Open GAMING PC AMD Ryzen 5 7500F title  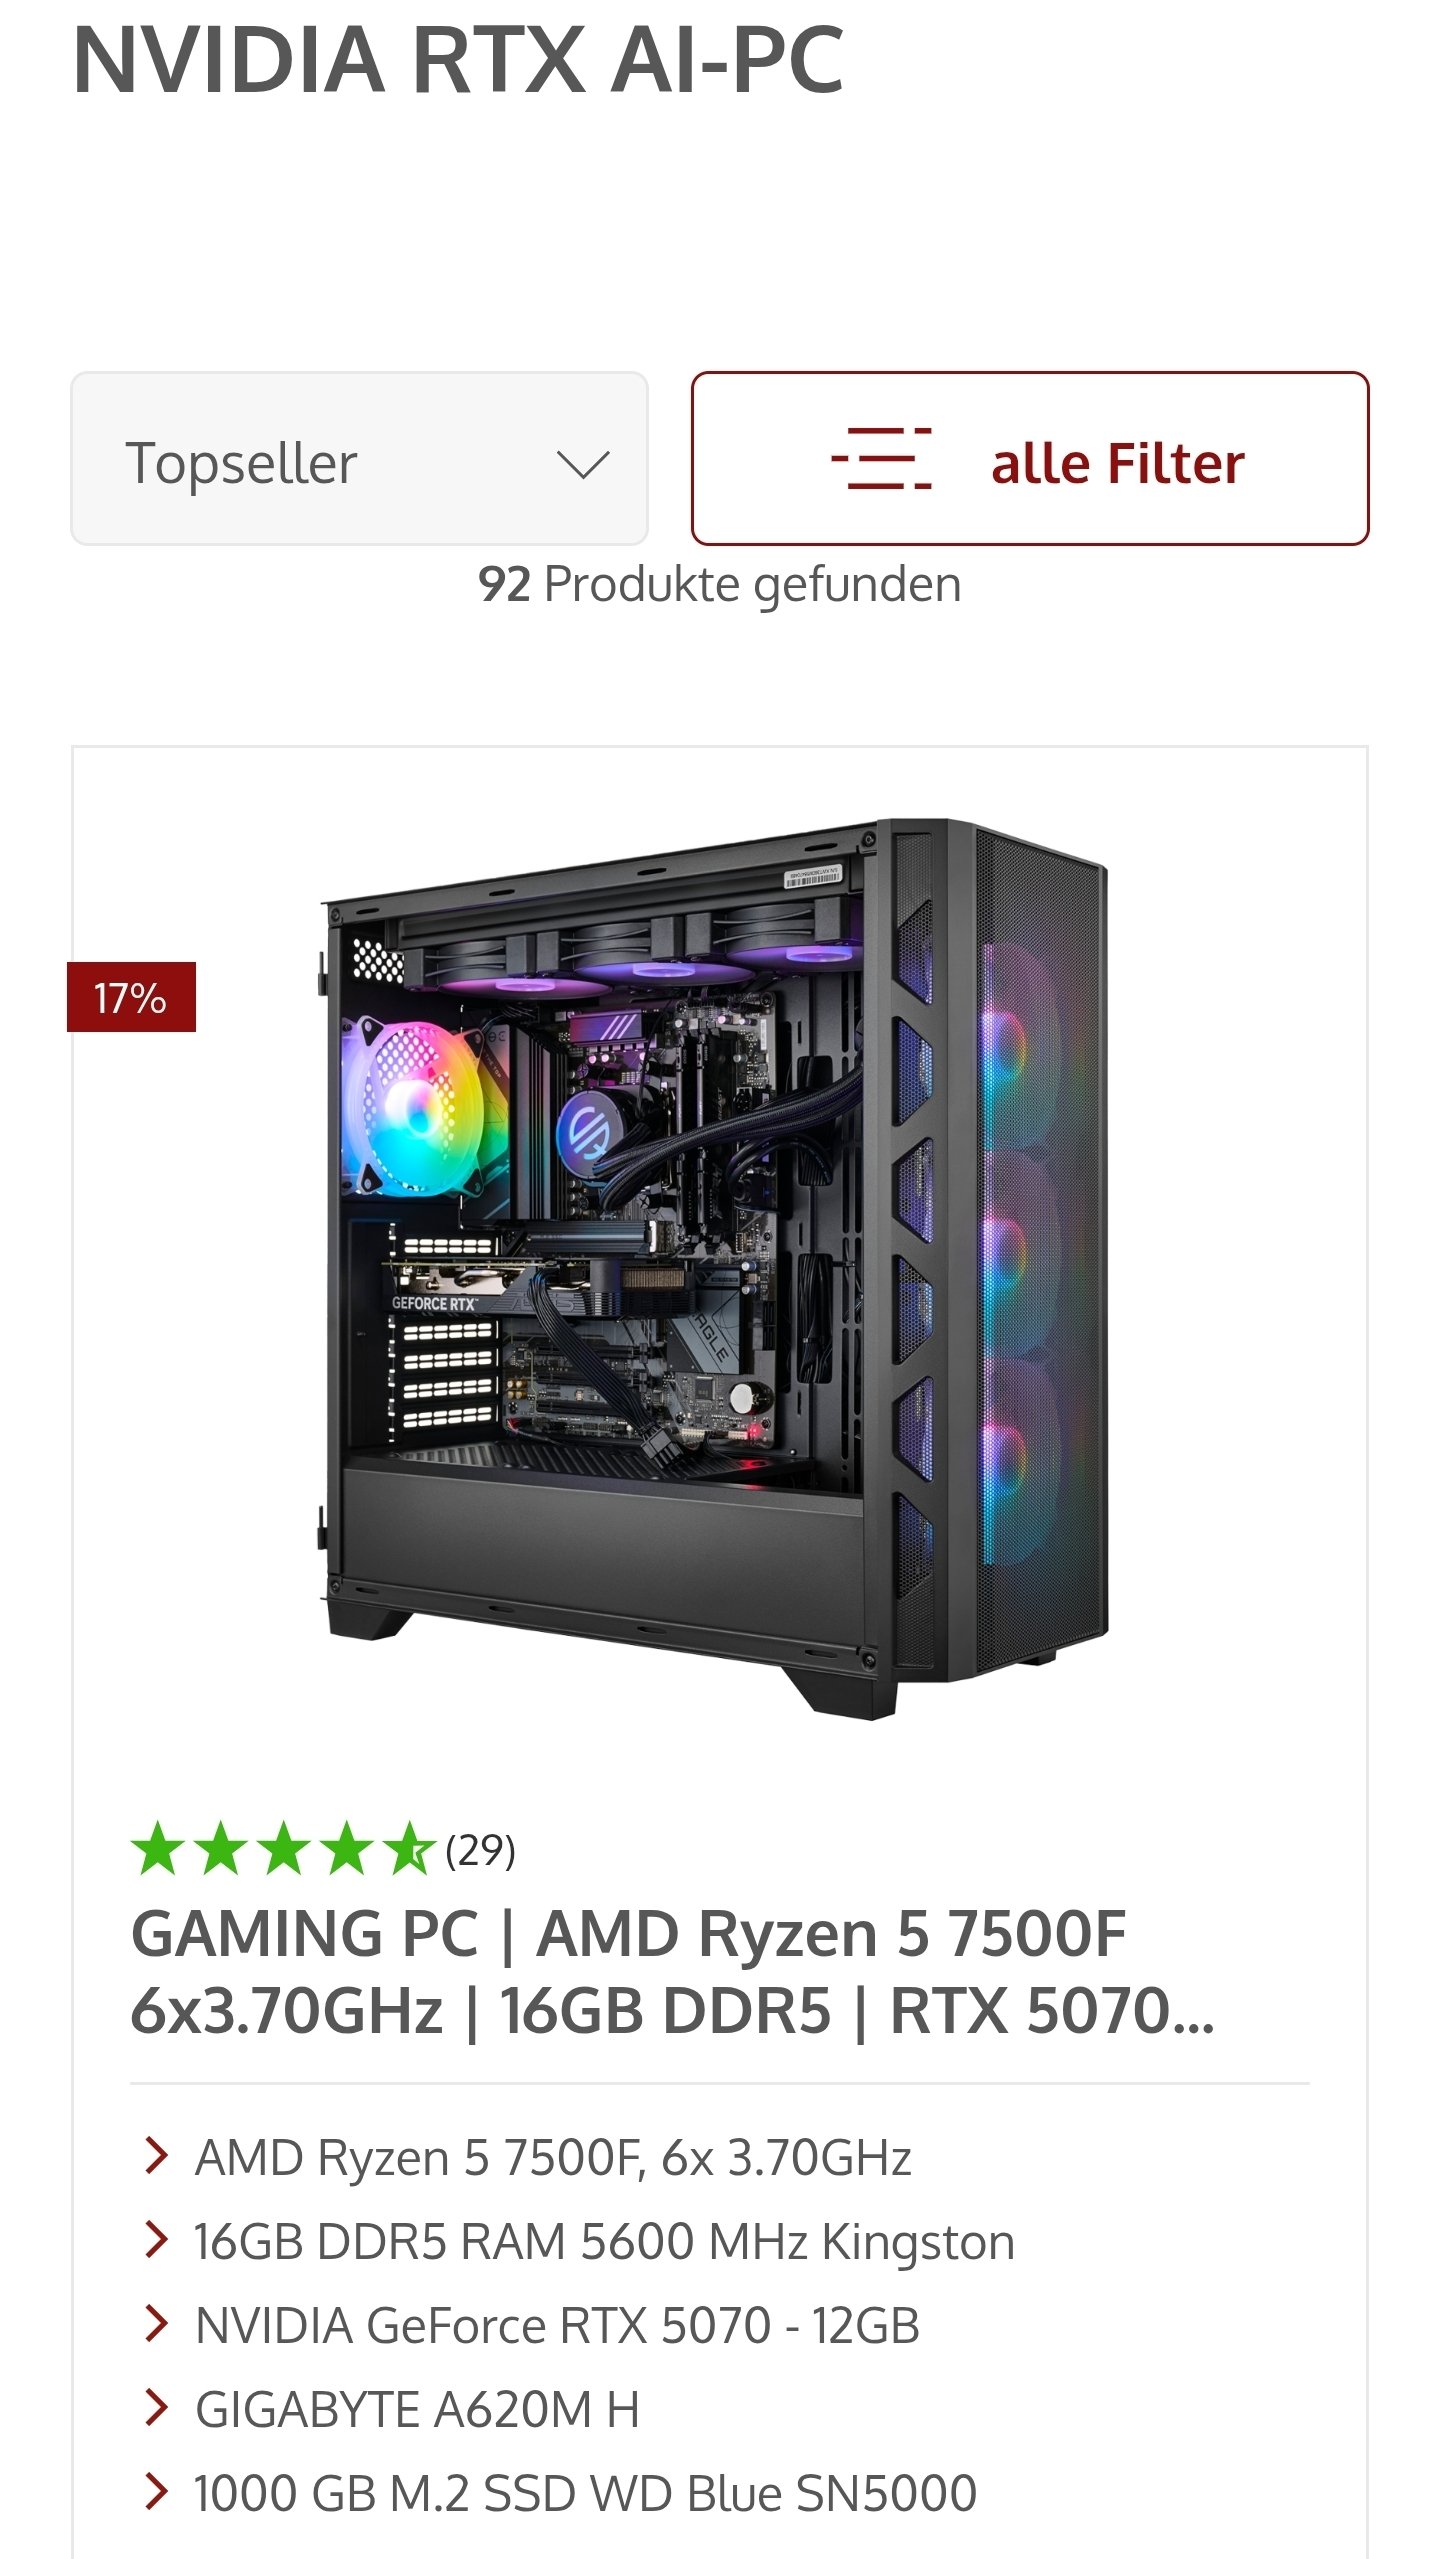point(672,1971)
